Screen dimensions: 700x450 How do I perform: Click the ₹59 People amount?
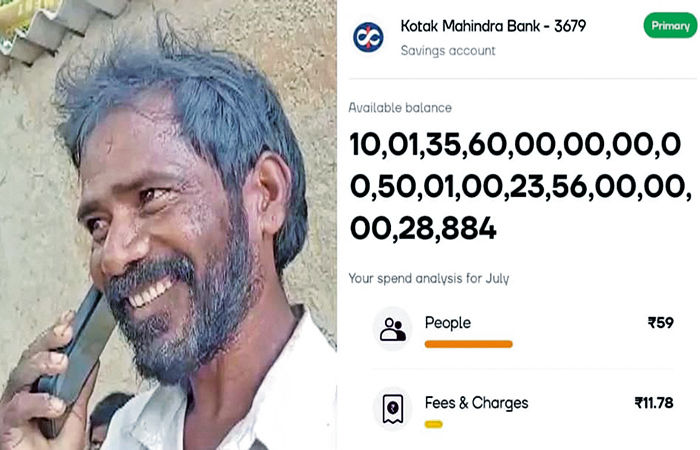coord(661,322)
